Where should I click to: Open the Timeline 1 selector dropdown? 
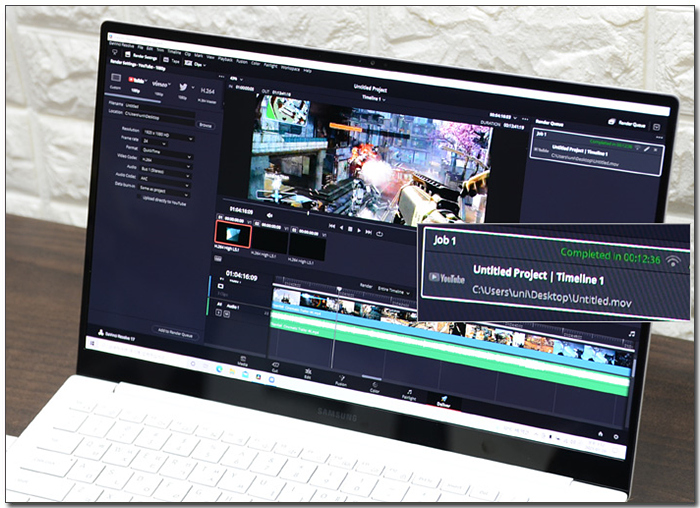click(374, 98)
